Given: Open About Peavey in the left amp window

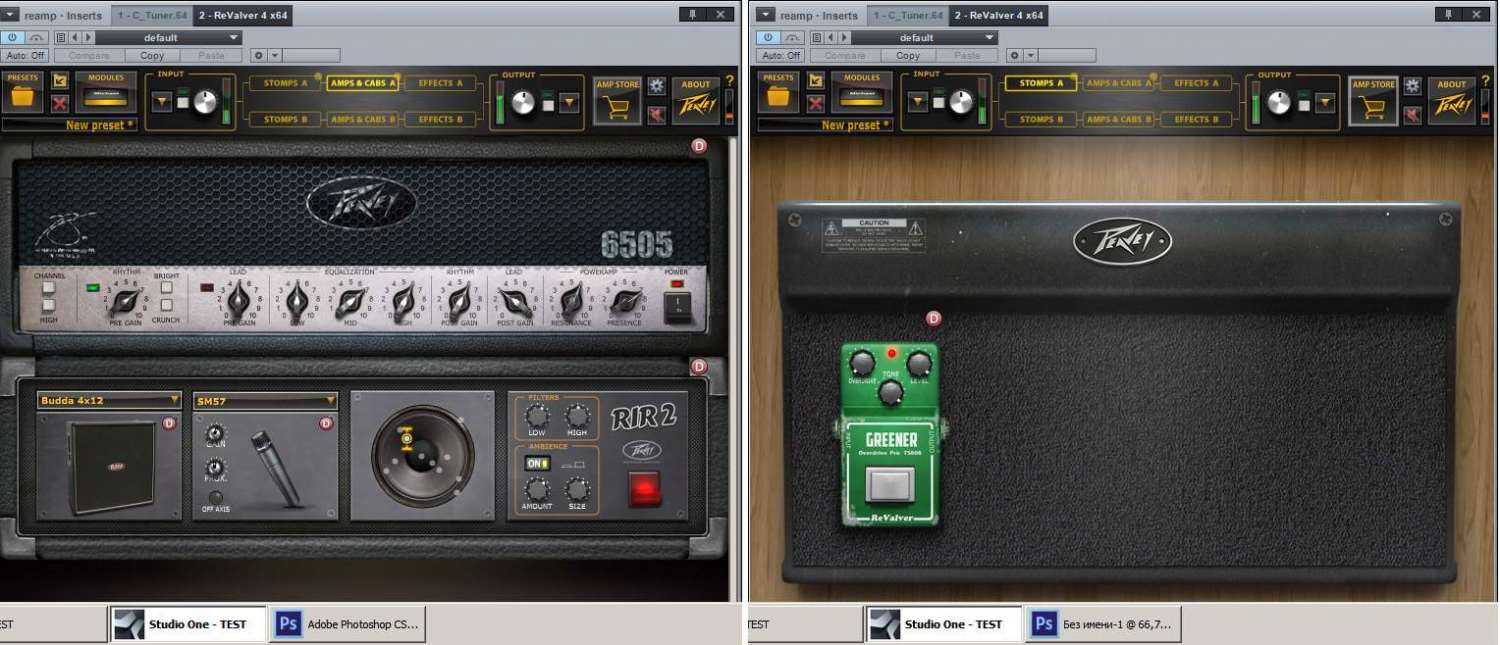Looking at the screenshot, I should pyautogui.click(x=696, y=101).
